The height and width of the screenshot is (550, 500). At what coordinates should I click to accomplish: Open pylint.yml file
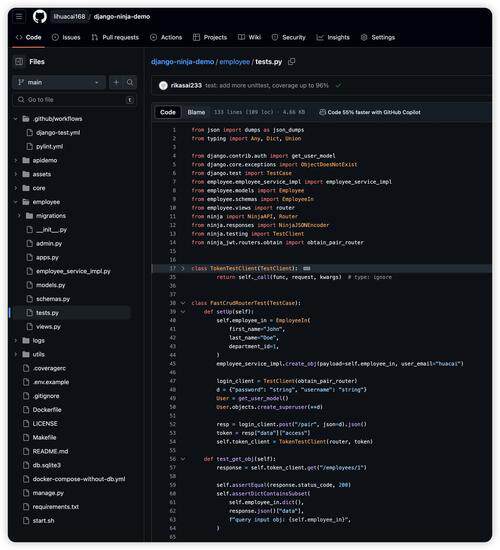[x=49, y=147]
